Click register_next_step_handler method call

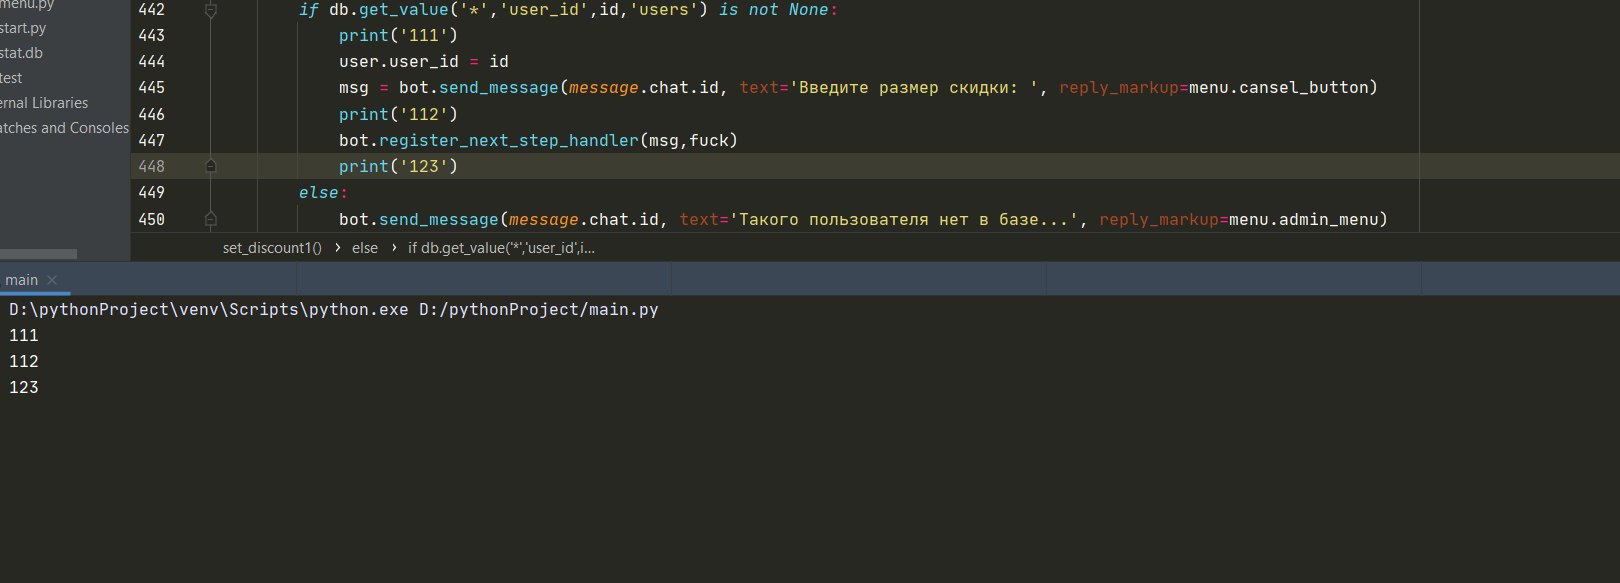pyautogui.click(x=508, y=140)
